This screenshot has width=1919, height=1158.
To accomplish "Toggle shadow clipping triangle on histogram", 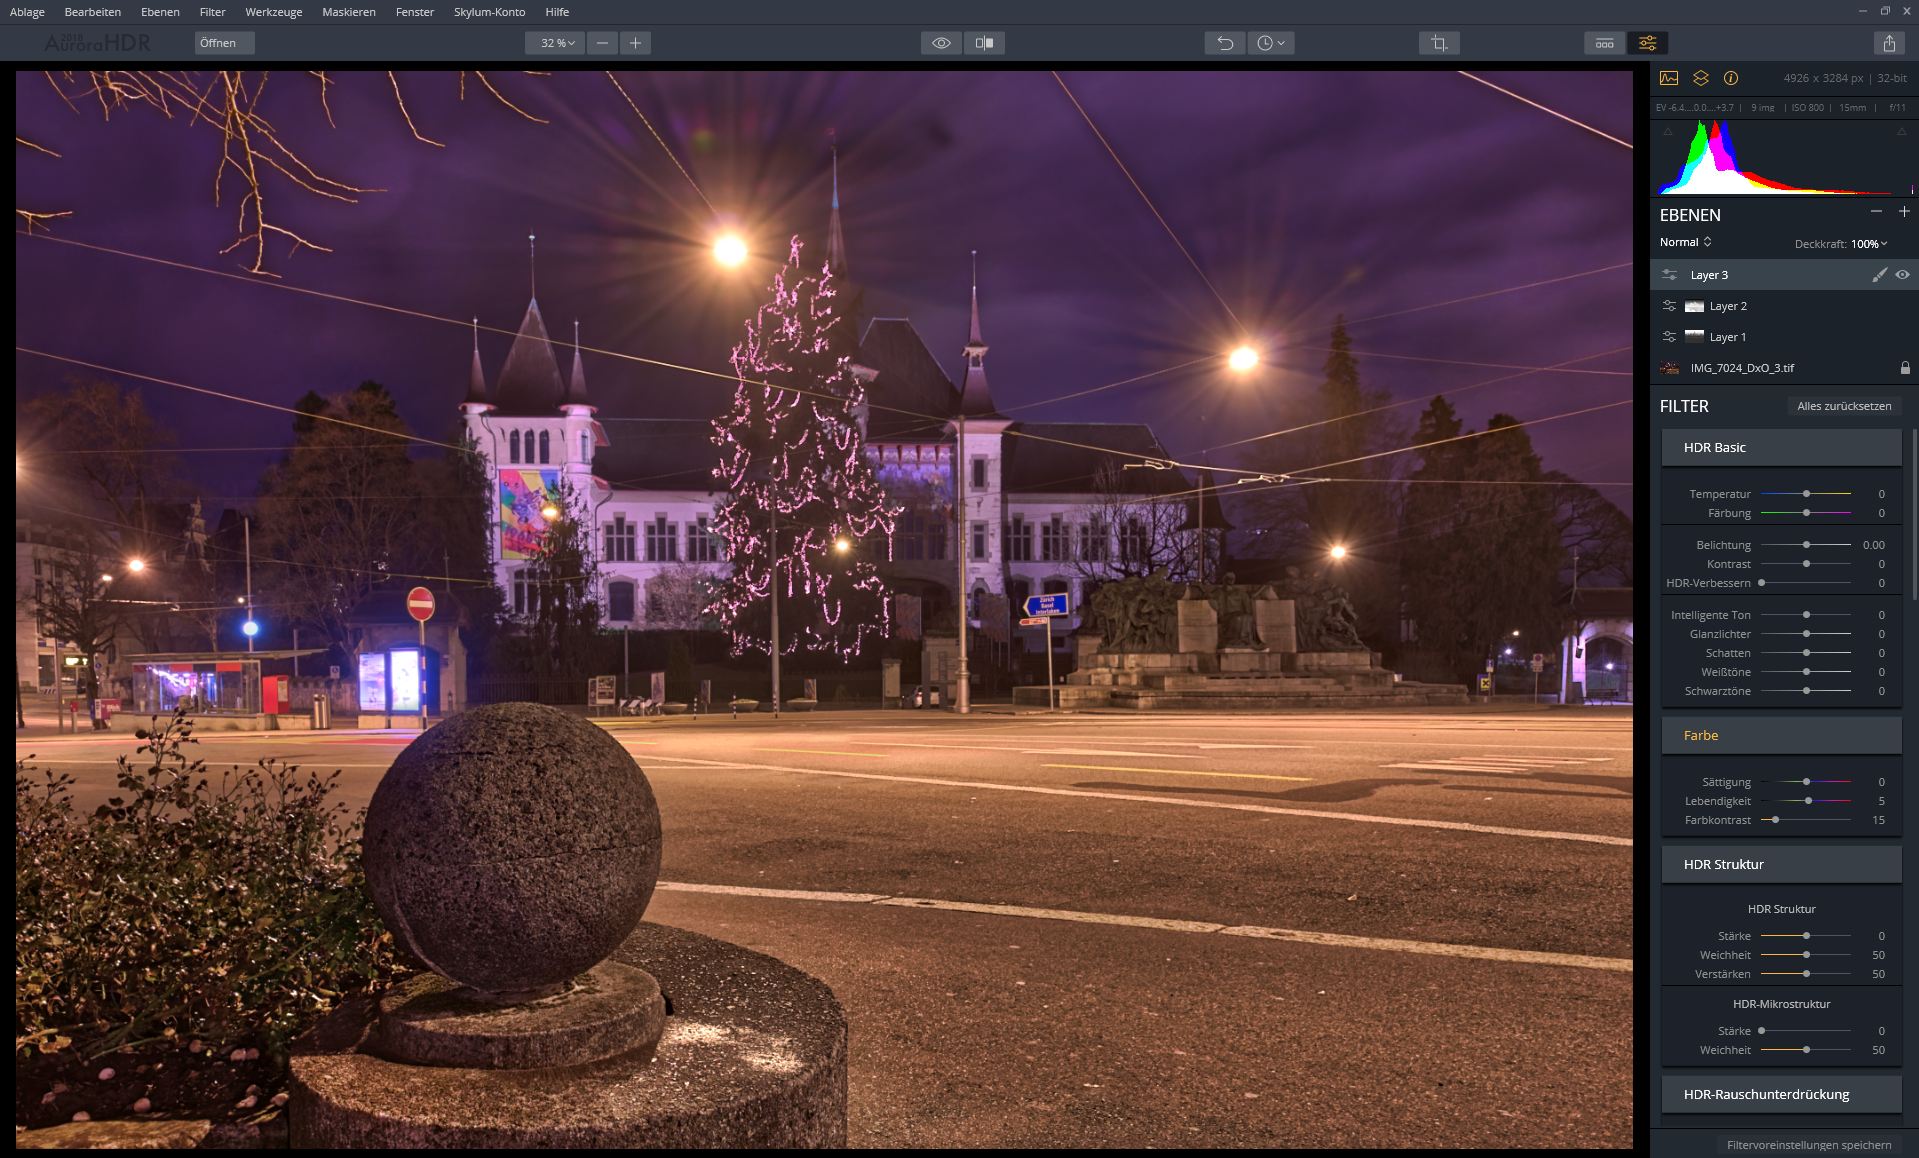I will [1667, 132].
